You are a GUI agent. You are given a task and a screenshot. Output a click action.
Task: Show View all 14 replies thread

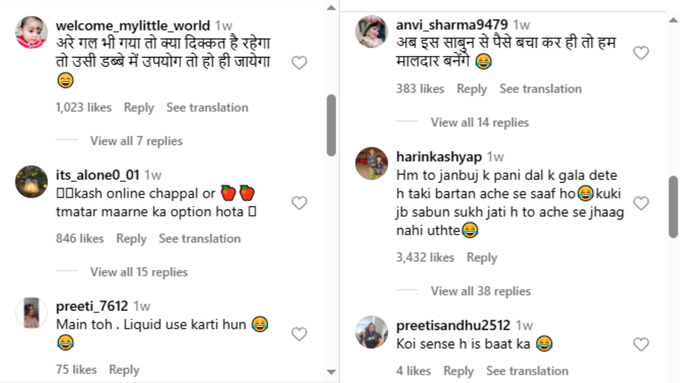pos(480,122)
